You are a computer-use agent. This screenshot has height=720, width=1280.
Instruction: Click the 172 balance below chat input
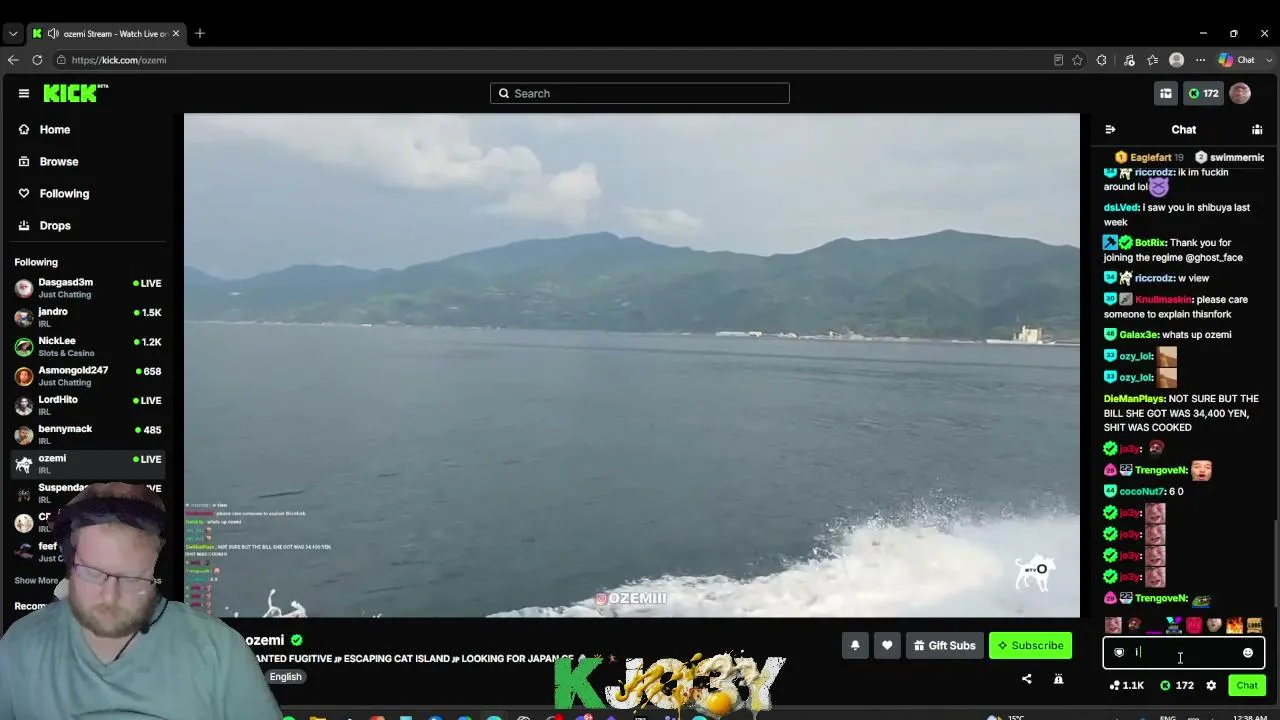[1177, 685]
